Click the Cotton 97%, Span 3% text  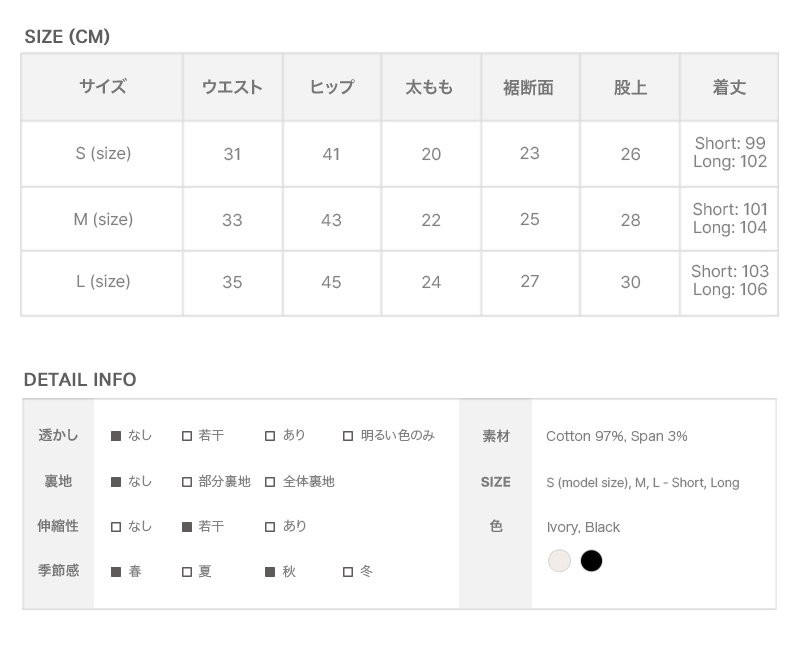point(616,436)
